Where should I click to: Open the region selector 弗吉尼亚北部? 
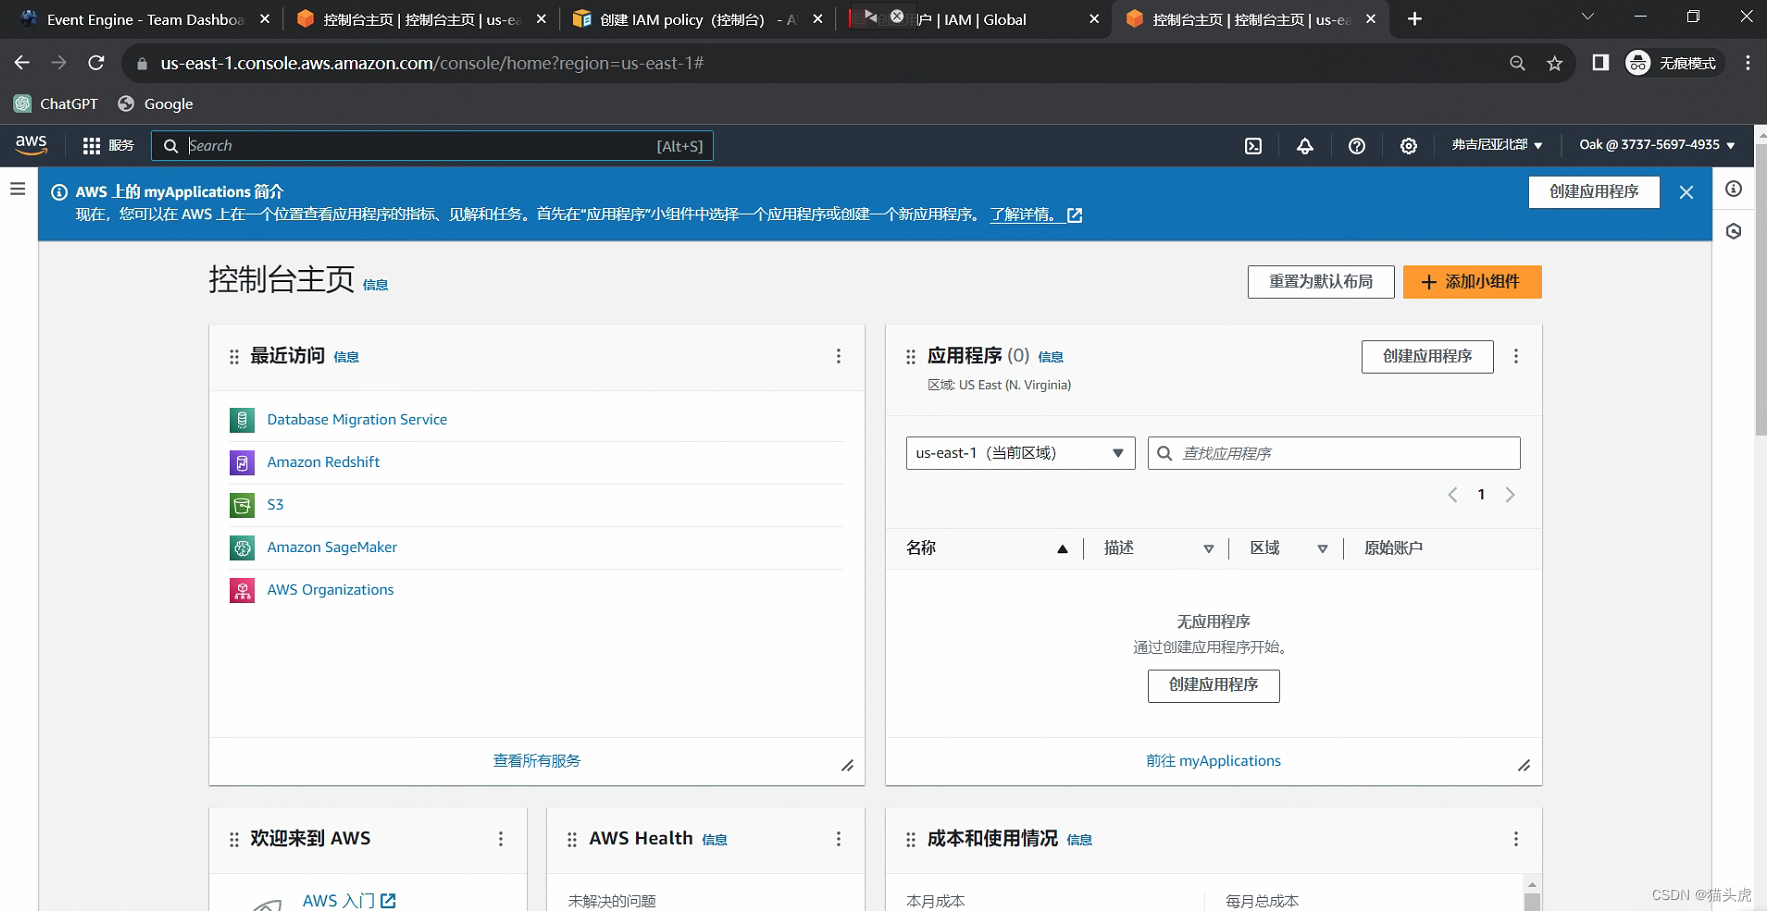click(x=1497, y=145)
